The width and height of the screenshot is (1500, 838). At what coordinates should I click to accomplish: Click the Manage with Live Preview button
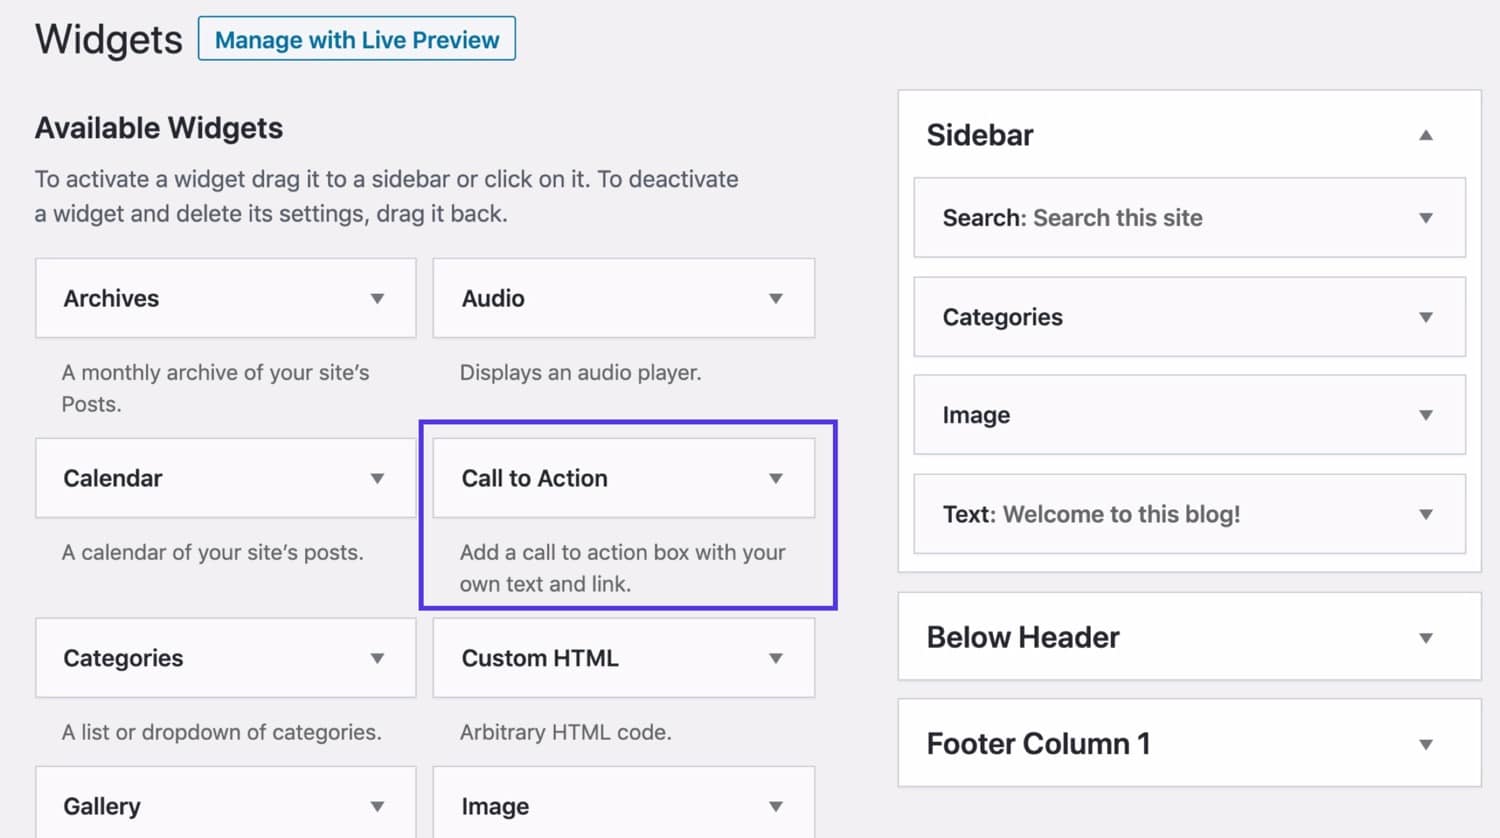[357, 39]
